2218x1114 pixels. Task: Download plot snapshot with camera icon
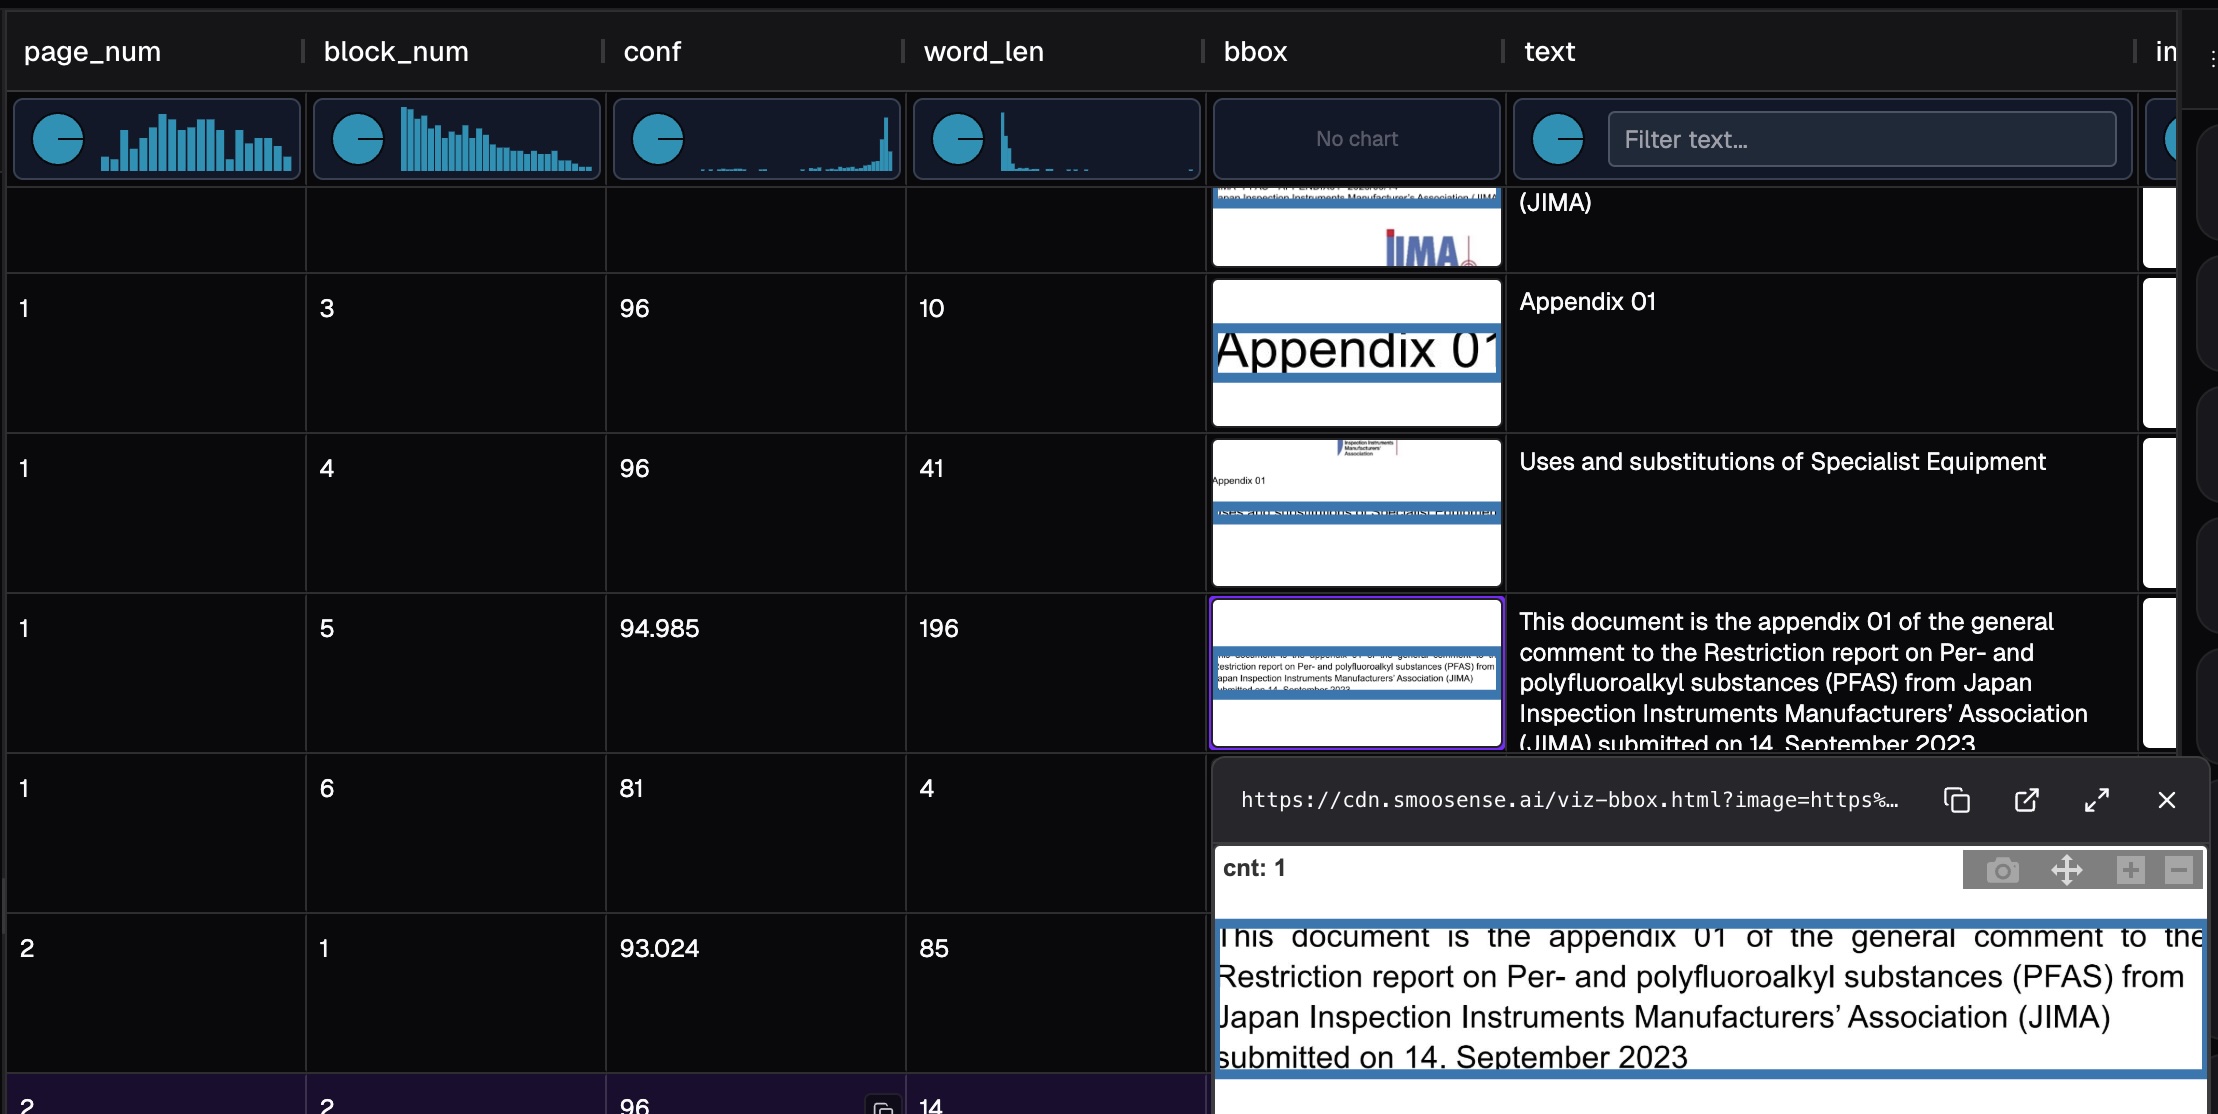click(x=2002, y=870)
